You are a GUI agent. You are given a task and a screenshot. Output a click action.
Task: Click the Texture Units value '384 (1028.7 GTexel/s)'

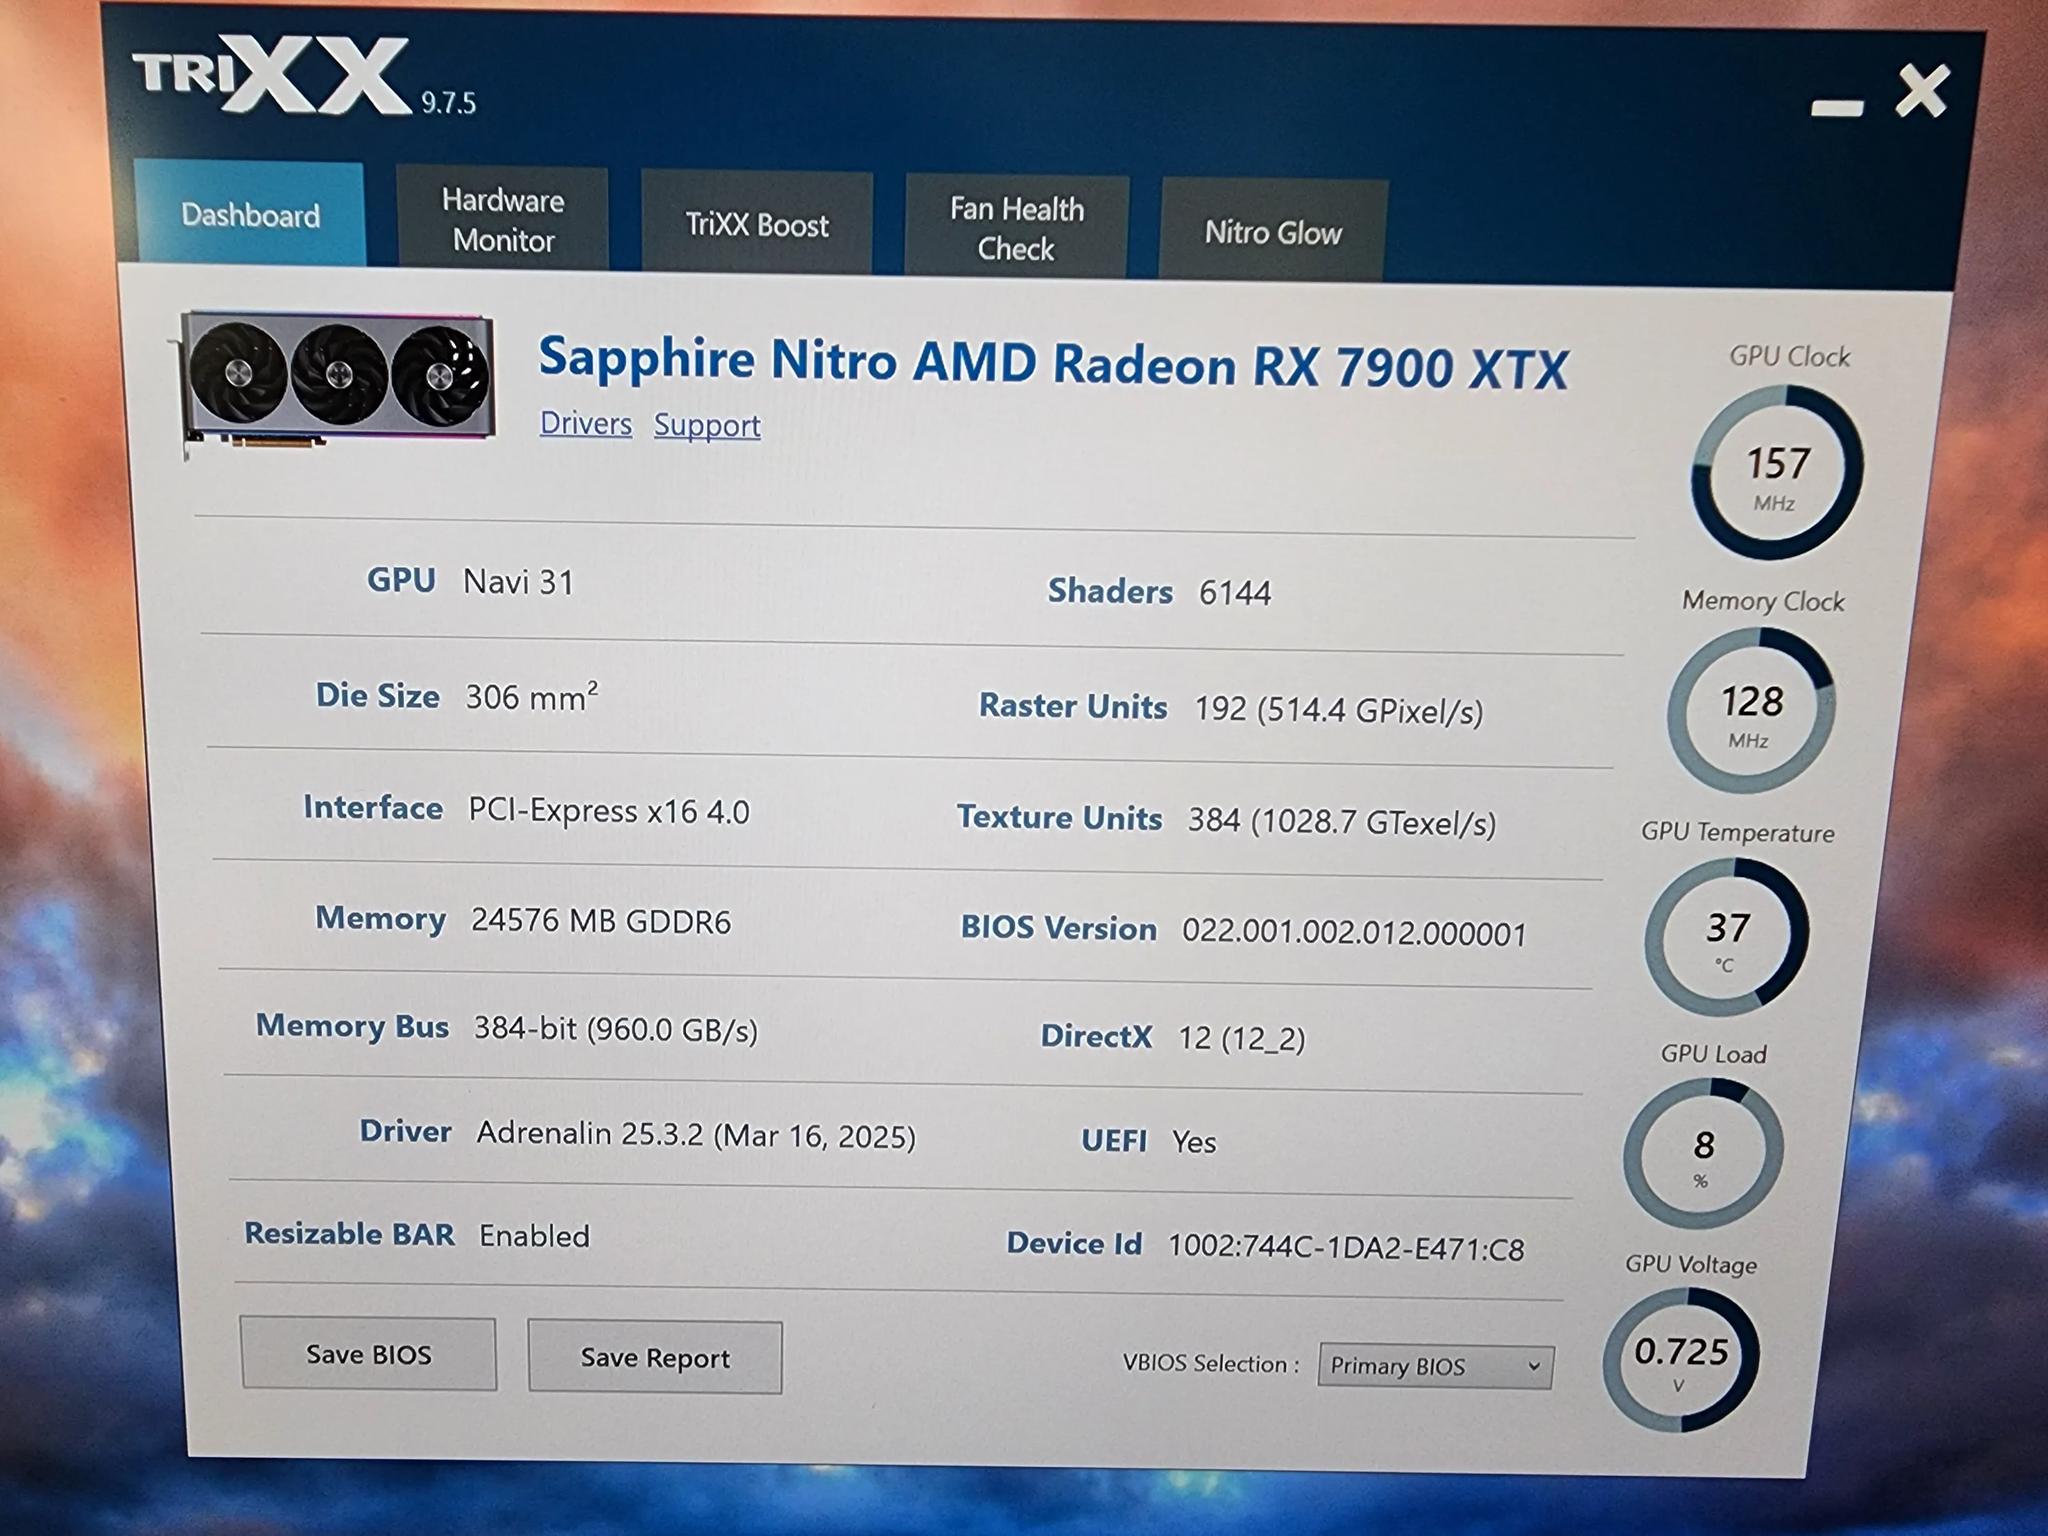pos(1342,822)
